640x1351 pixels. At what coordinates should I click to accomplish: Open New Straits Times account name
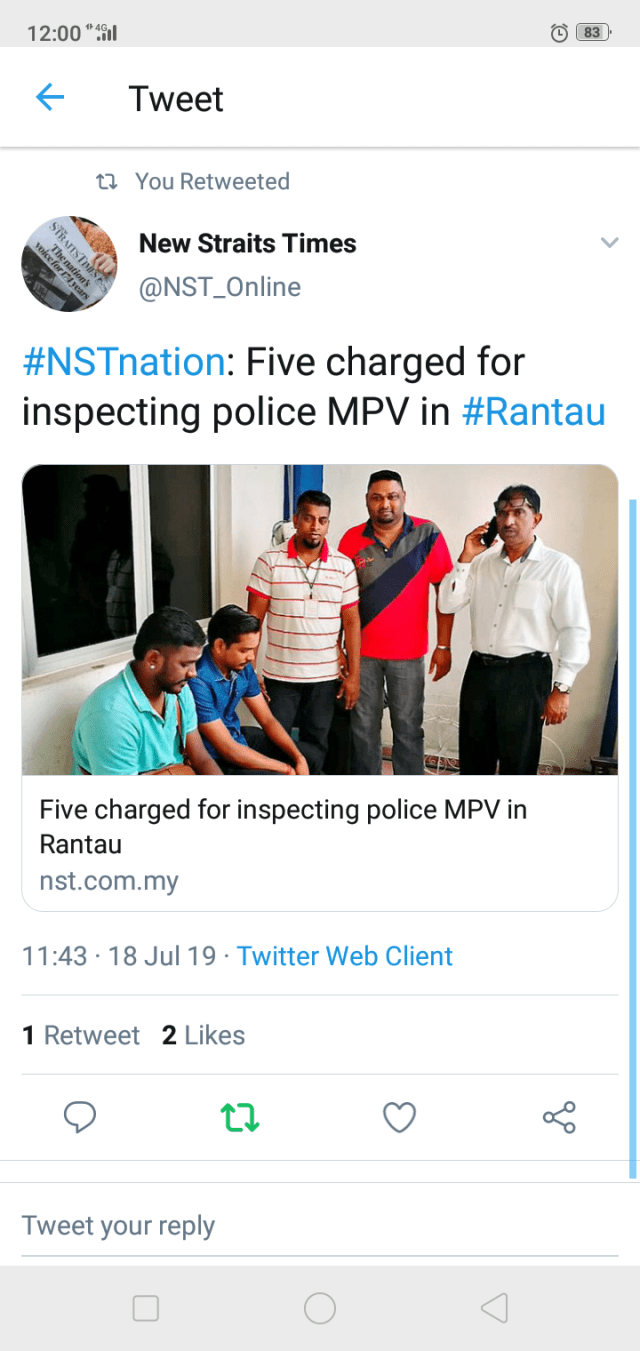247,243
